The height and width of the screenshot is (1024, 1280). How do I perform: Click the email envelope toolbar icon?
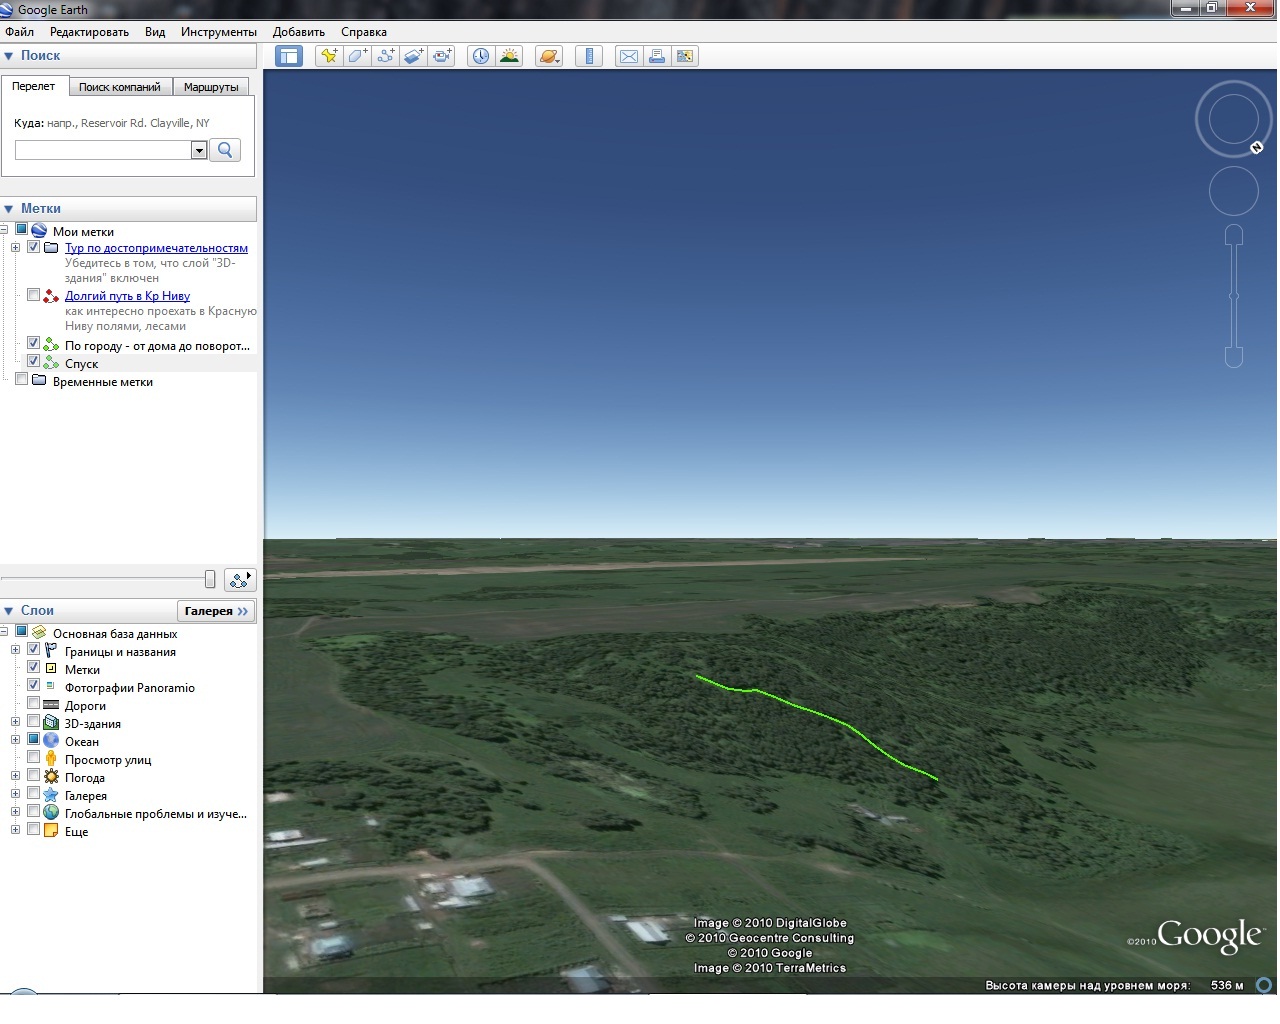click(629, 56)
